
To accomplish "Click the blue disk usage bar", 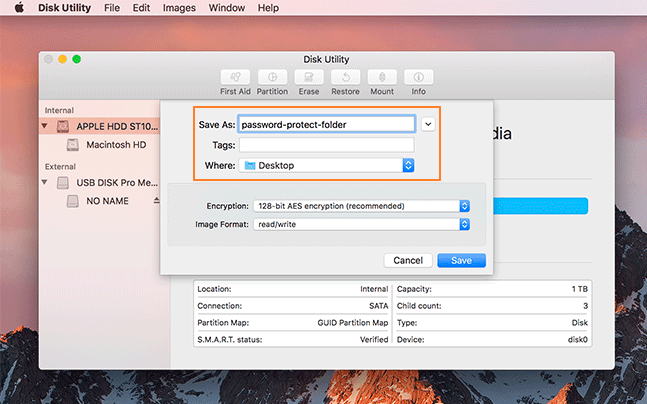I will tap(541, 206).
